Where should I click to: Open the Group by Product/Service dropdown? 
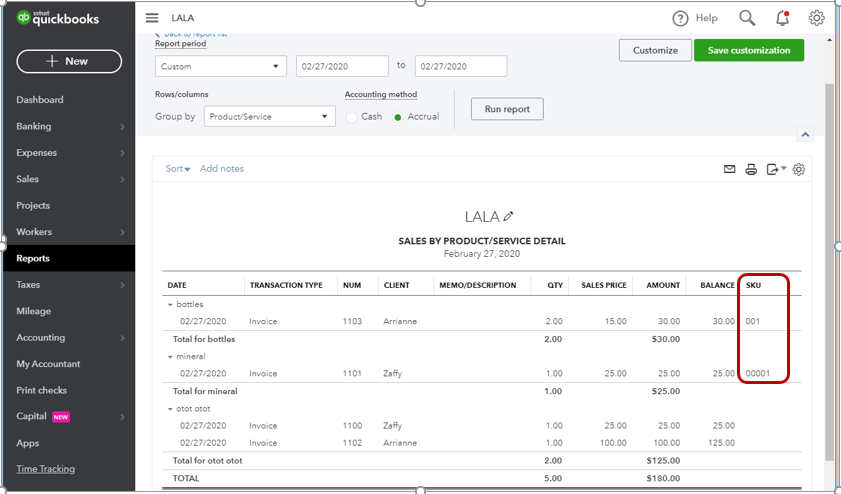click(x=269, y=117)
